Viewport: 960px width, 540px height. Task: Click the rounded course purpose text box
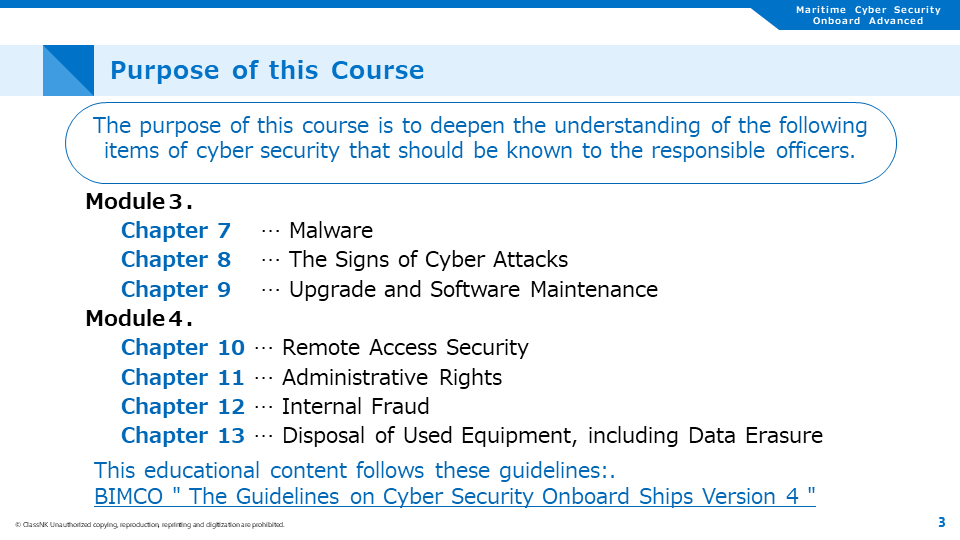pyautogui.click(x=480, y=140)
